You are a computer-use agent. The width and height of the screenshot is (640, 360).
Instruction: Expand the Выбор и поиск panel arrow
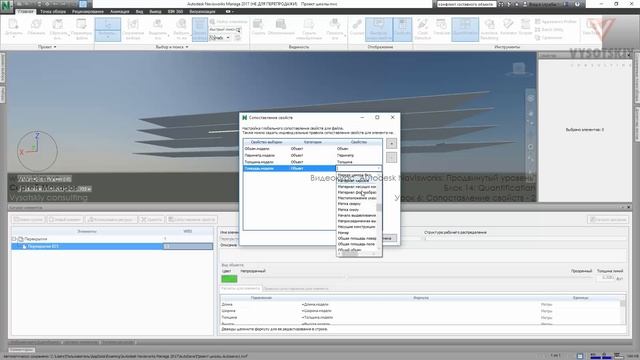pyautogui.click(x=187, y=47)
